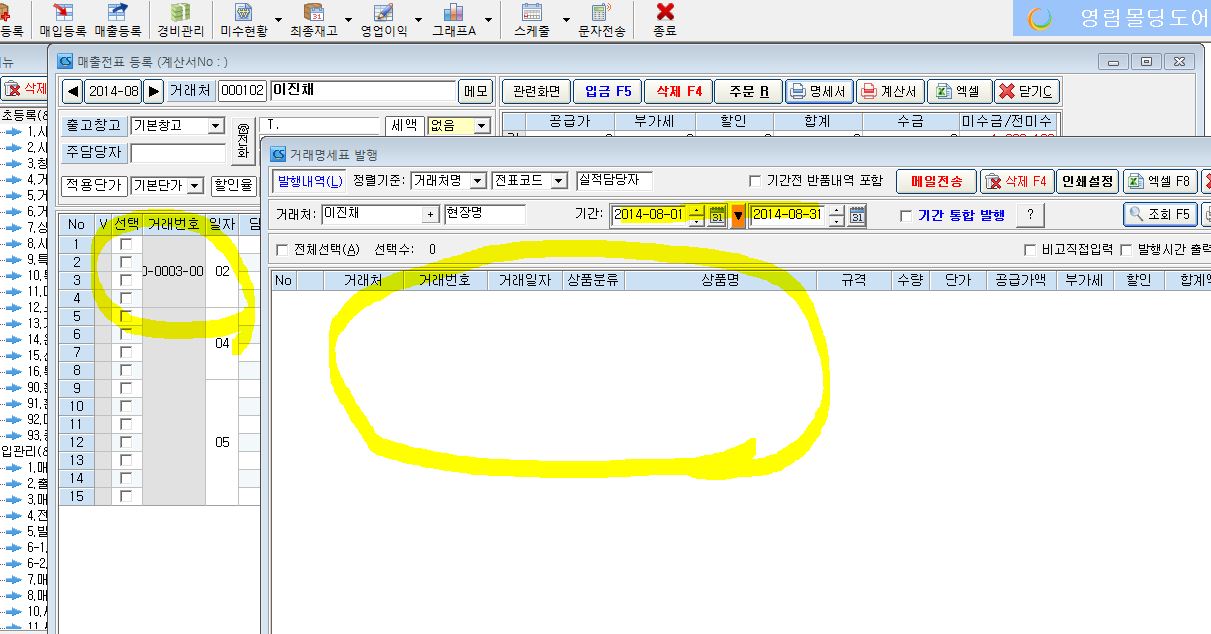Image resolution: width=1211 pixels, height=634 pixels.
Task: Click the 거래처 column header in results grid
Action: (363, 281)
